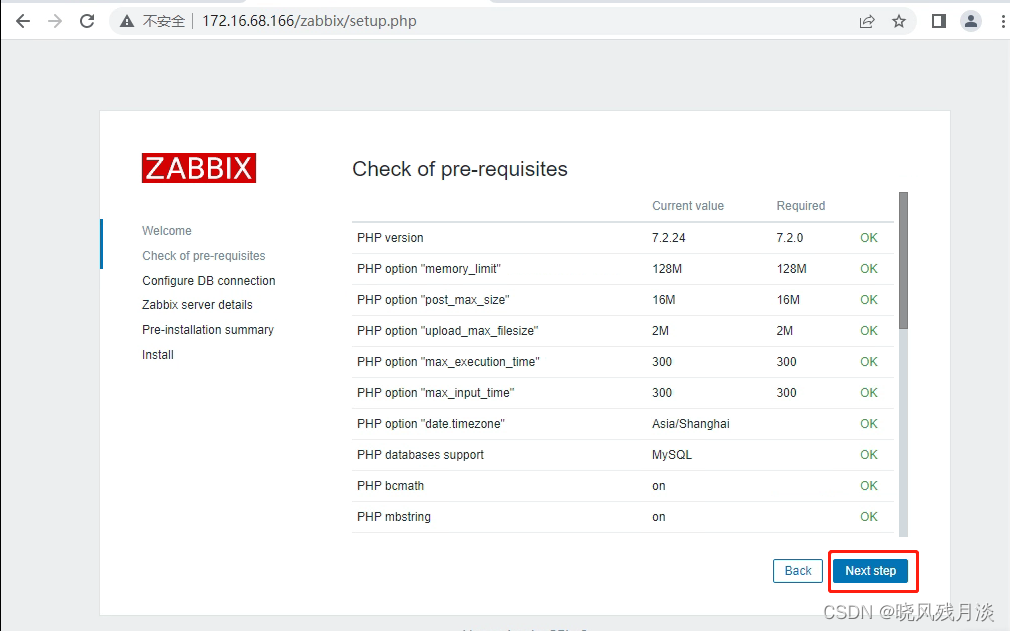
Task: Click the browser forward arrow
Action: [55, 21]
